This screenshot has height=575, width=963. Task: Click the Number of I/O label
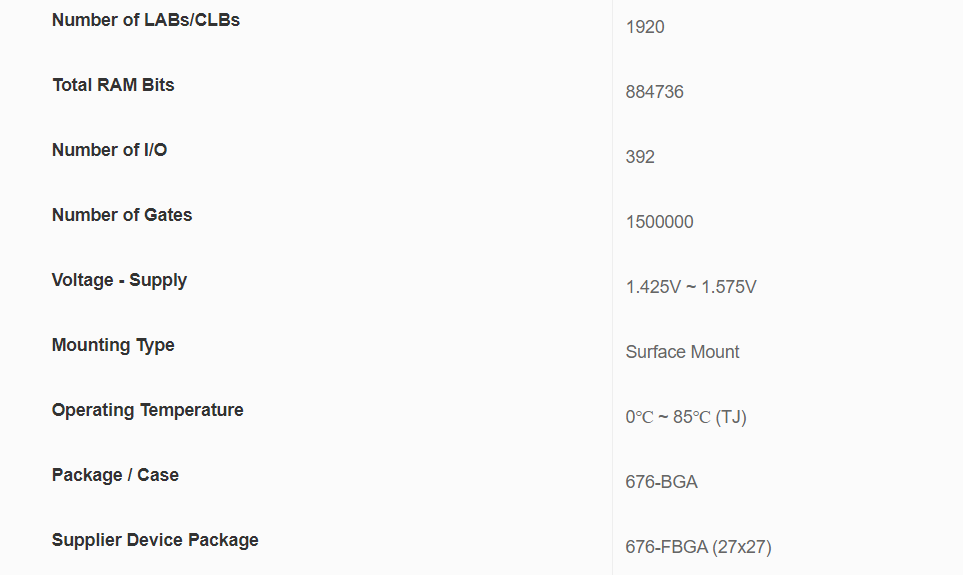(109, 150)
